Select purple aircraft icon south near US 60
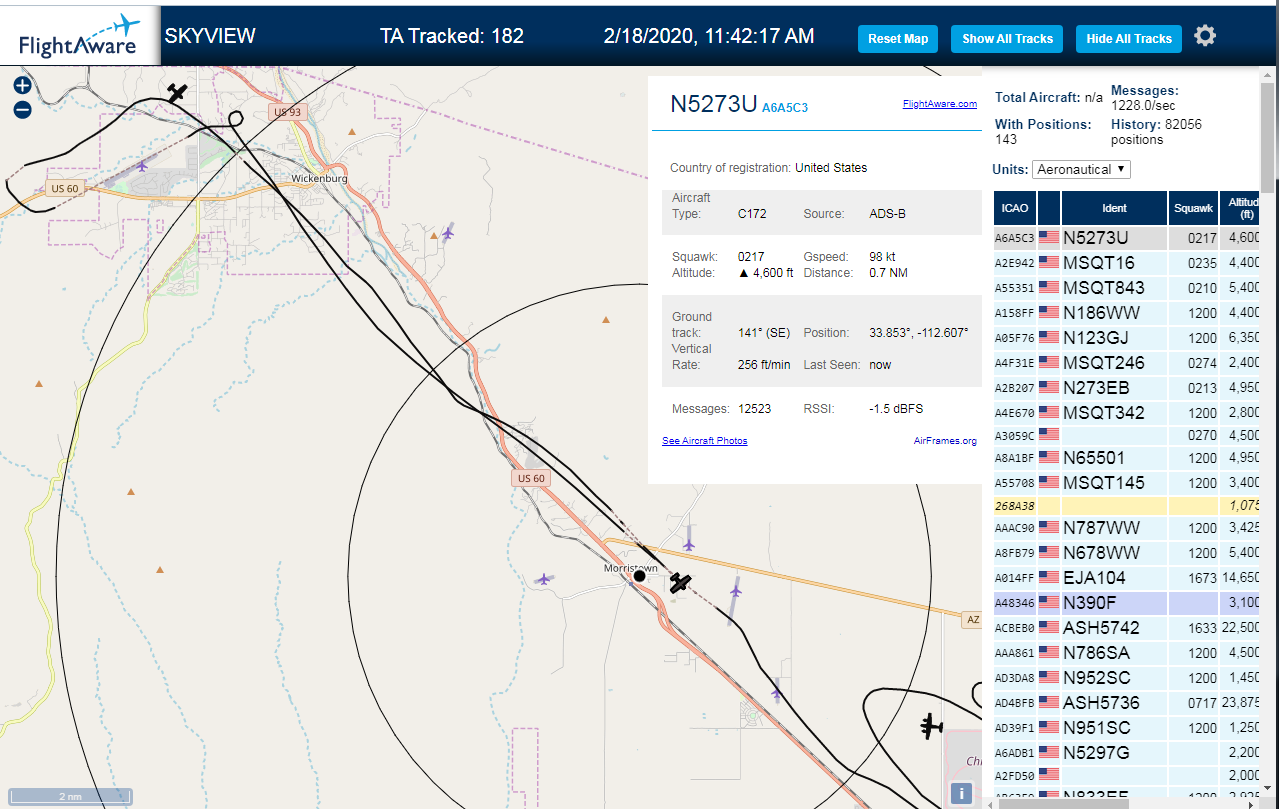The image size is (1279, 809). pos(776,692)
